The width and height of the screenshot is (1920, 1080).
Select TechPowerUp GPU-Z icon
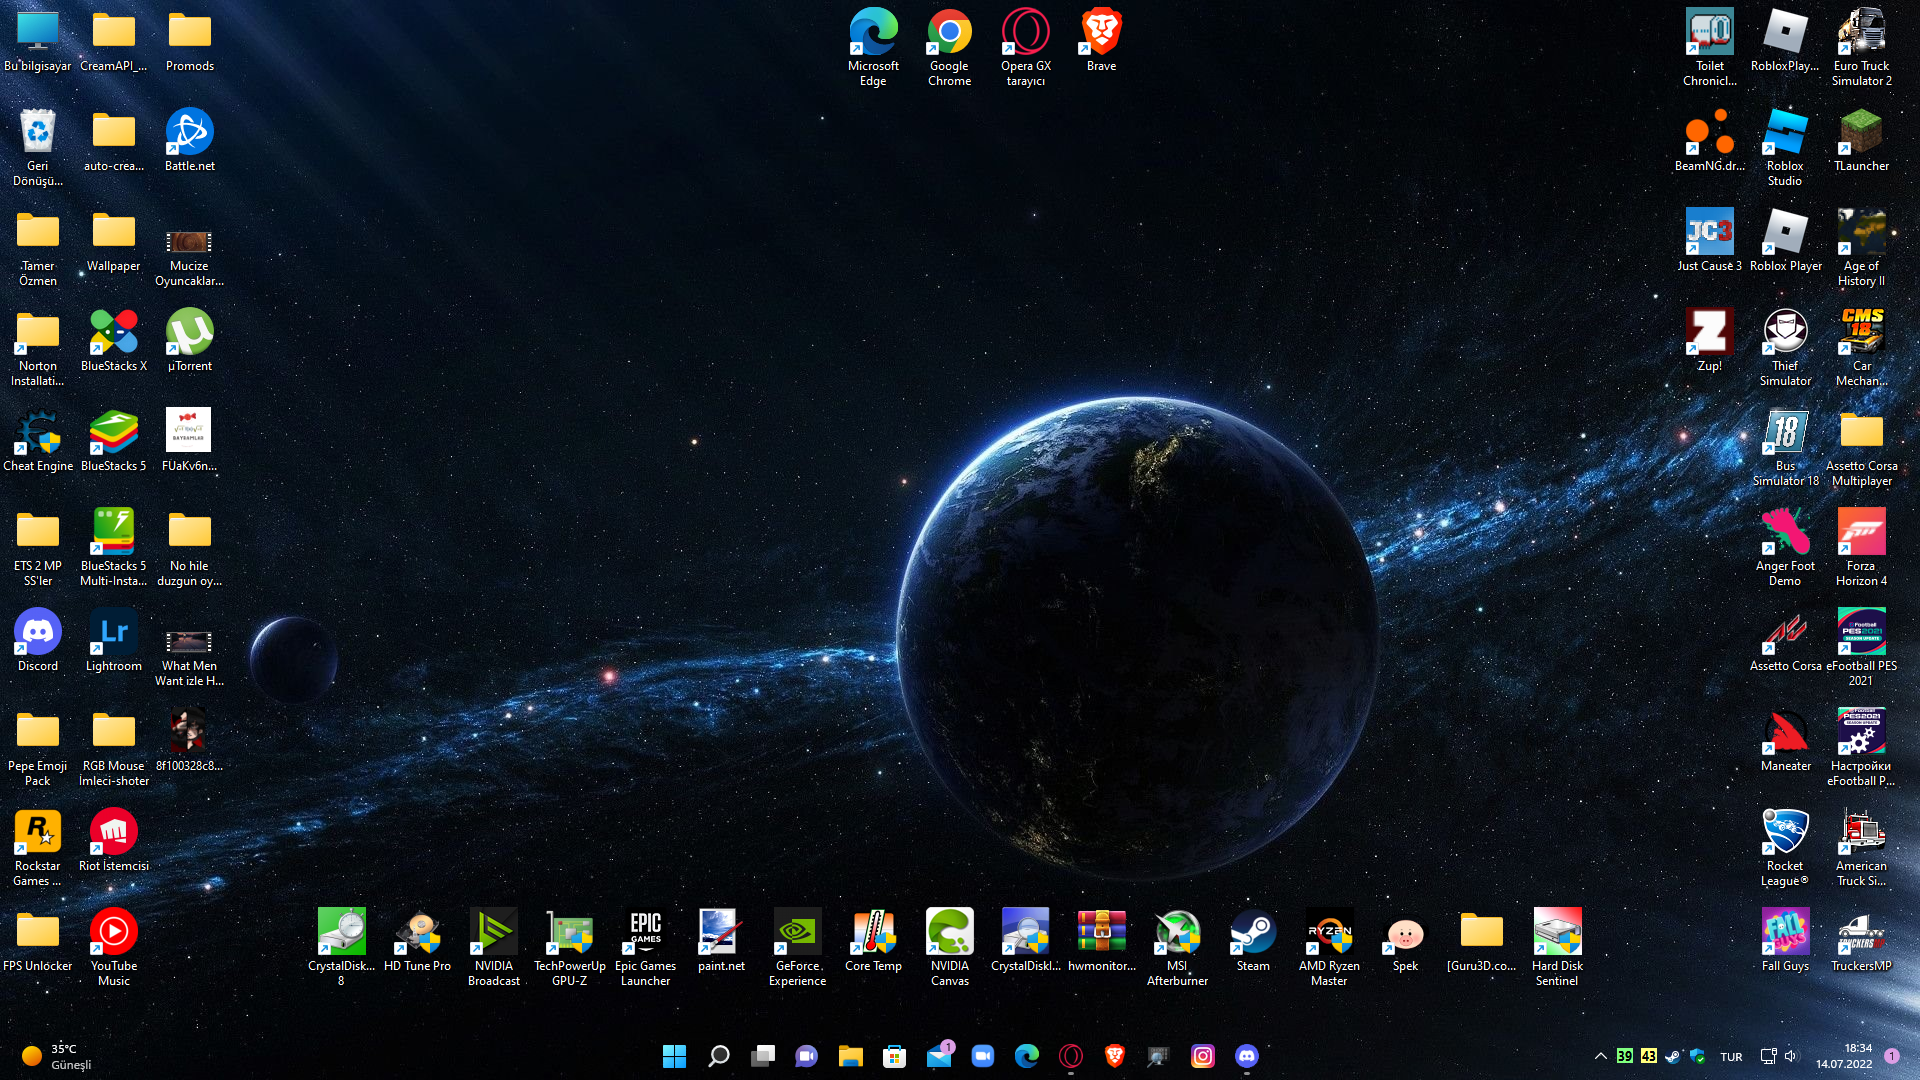[x=569, y=947]
